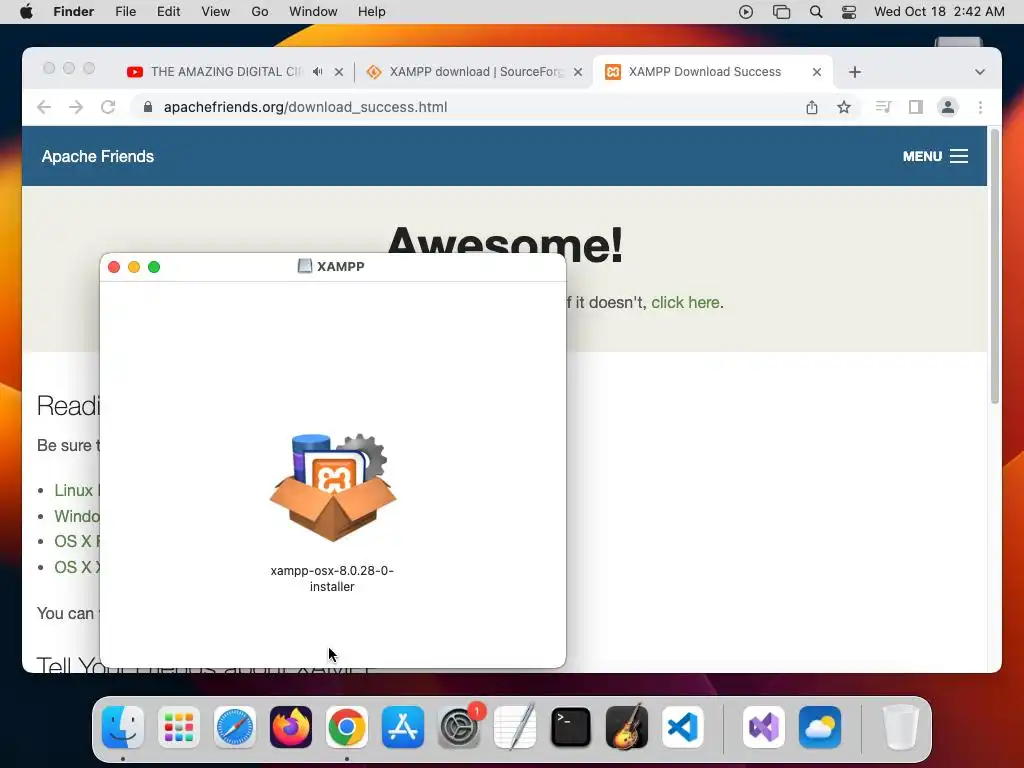Share this page from the address bar
1024x768 pixels.
[812, 107]
